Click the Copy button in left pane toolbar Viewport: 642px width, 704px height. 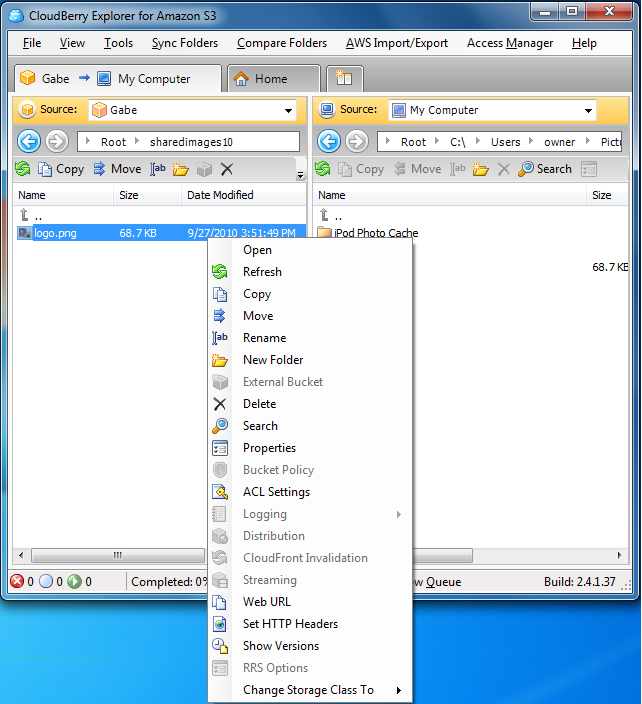tap(61, 169)
